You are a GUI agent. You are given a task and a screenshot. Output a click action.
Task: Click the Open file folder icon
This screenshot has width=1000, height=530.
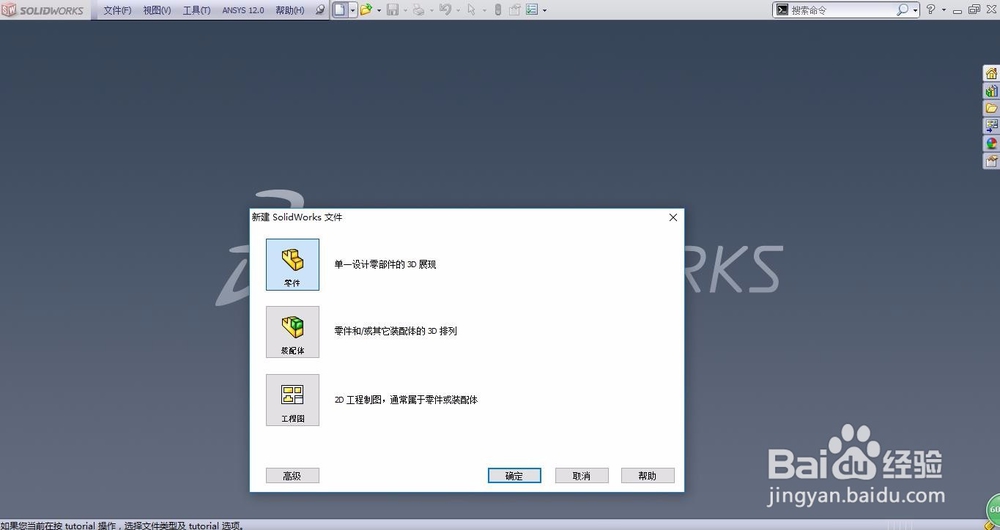coord(366,10)
